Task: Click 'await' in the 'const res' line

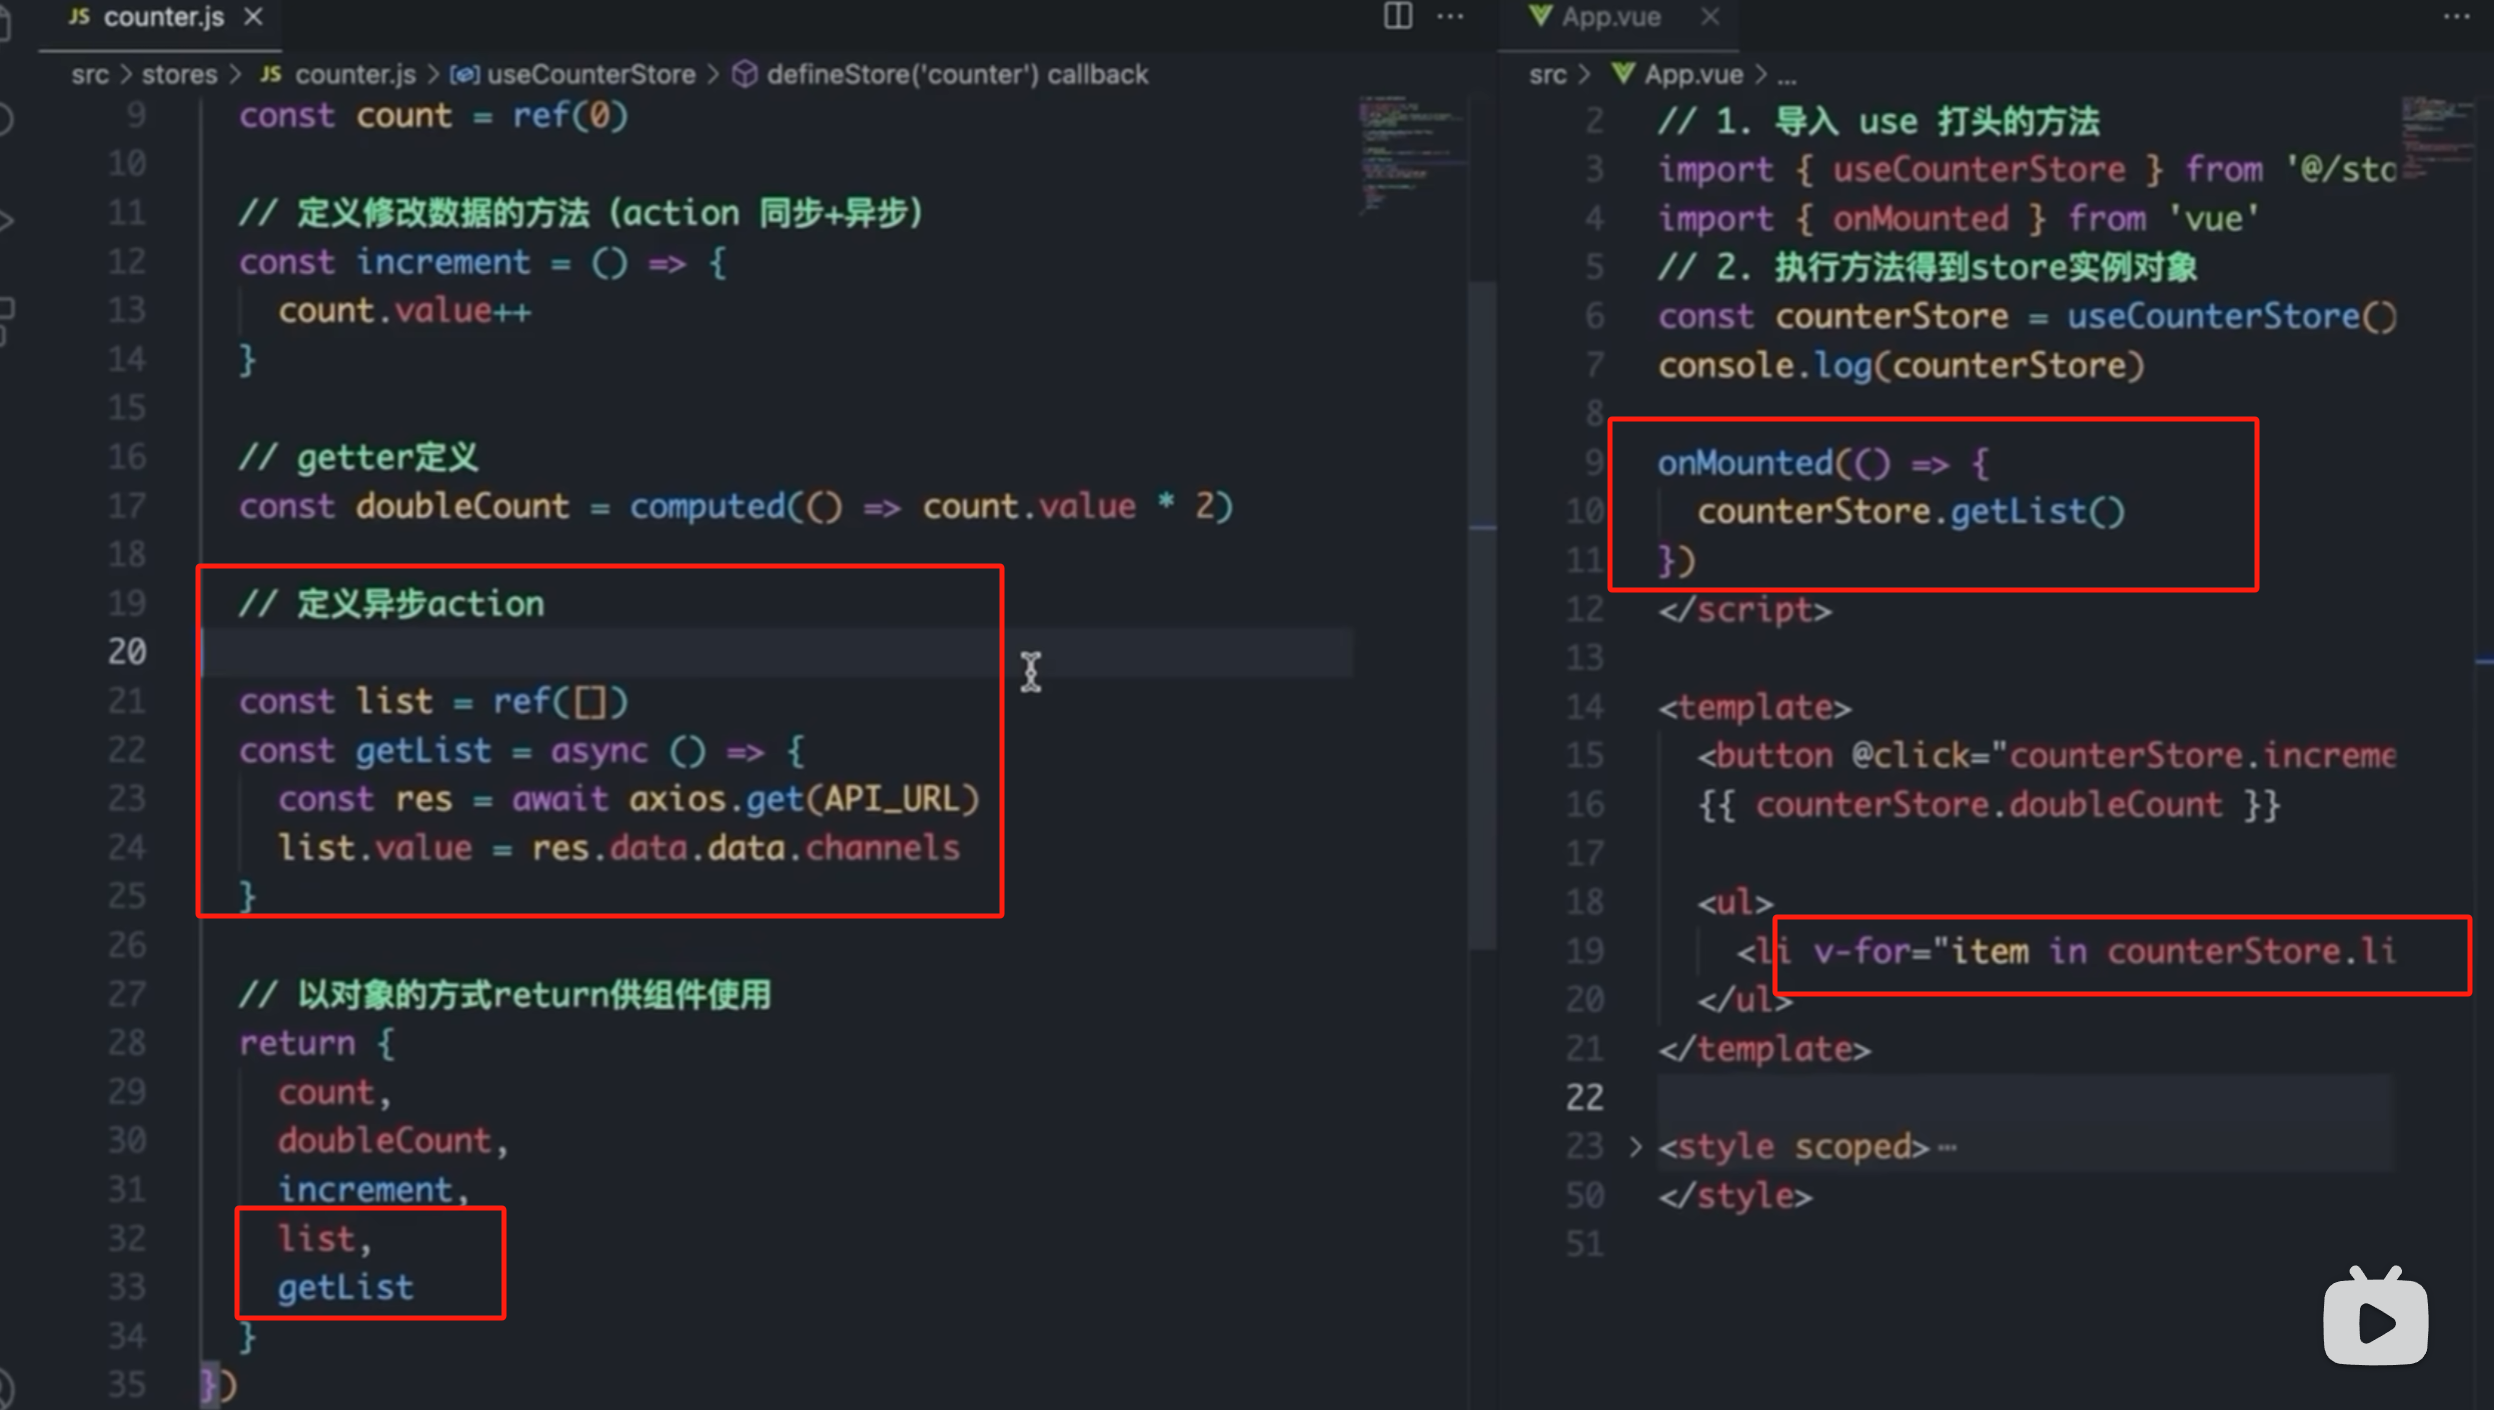Action: pyautogui.click(x=559, y=799)
